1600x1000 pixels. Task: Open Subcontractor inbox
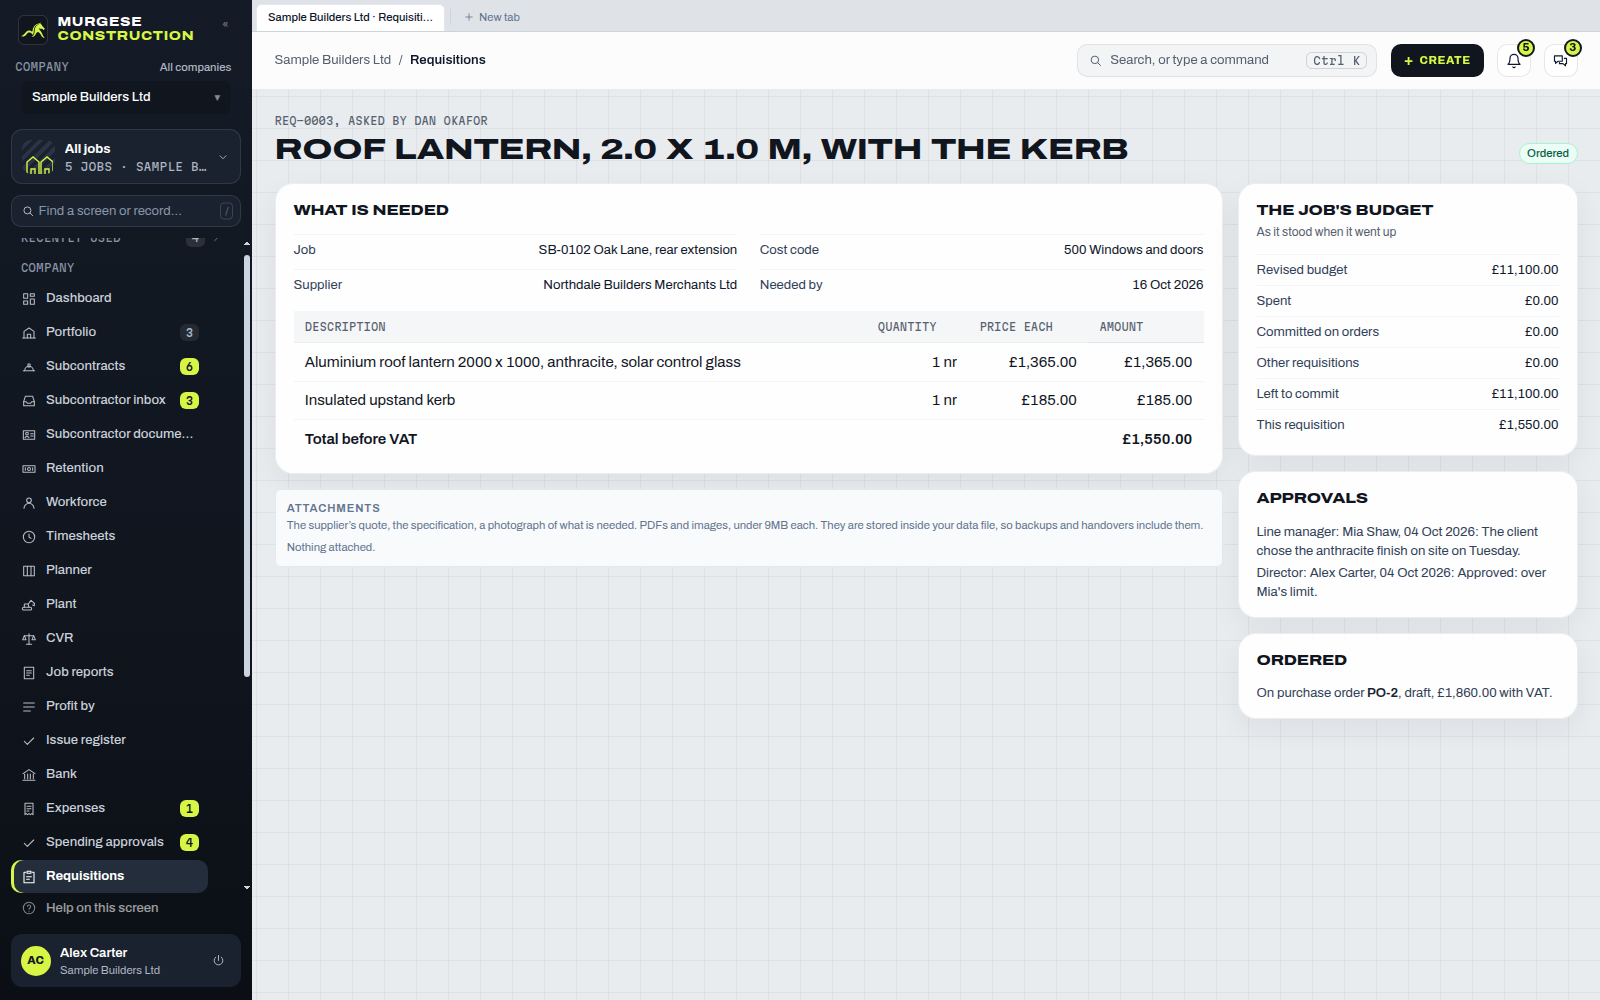tap(110, 400)
